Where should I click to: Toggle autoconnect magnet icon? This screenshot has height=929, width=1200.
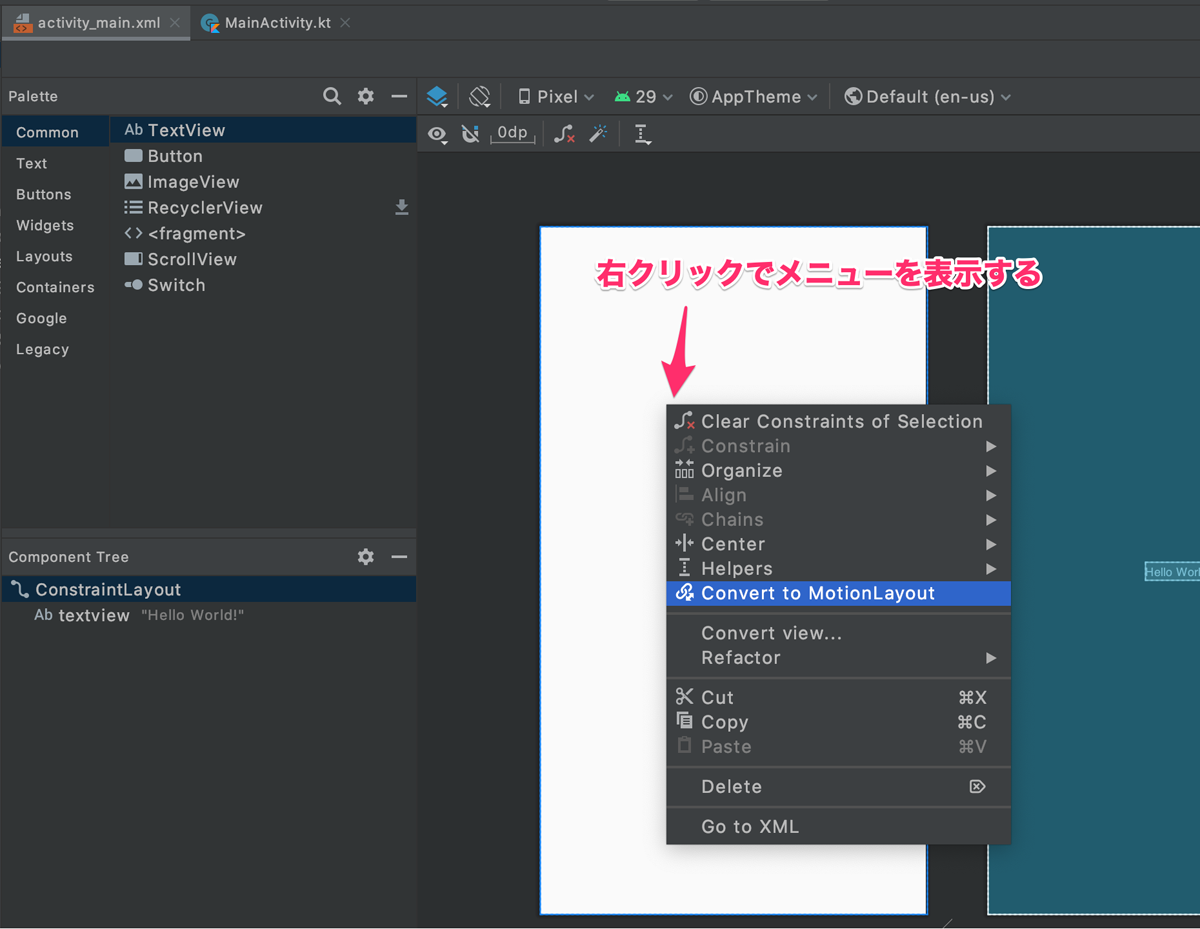point(470,134)
